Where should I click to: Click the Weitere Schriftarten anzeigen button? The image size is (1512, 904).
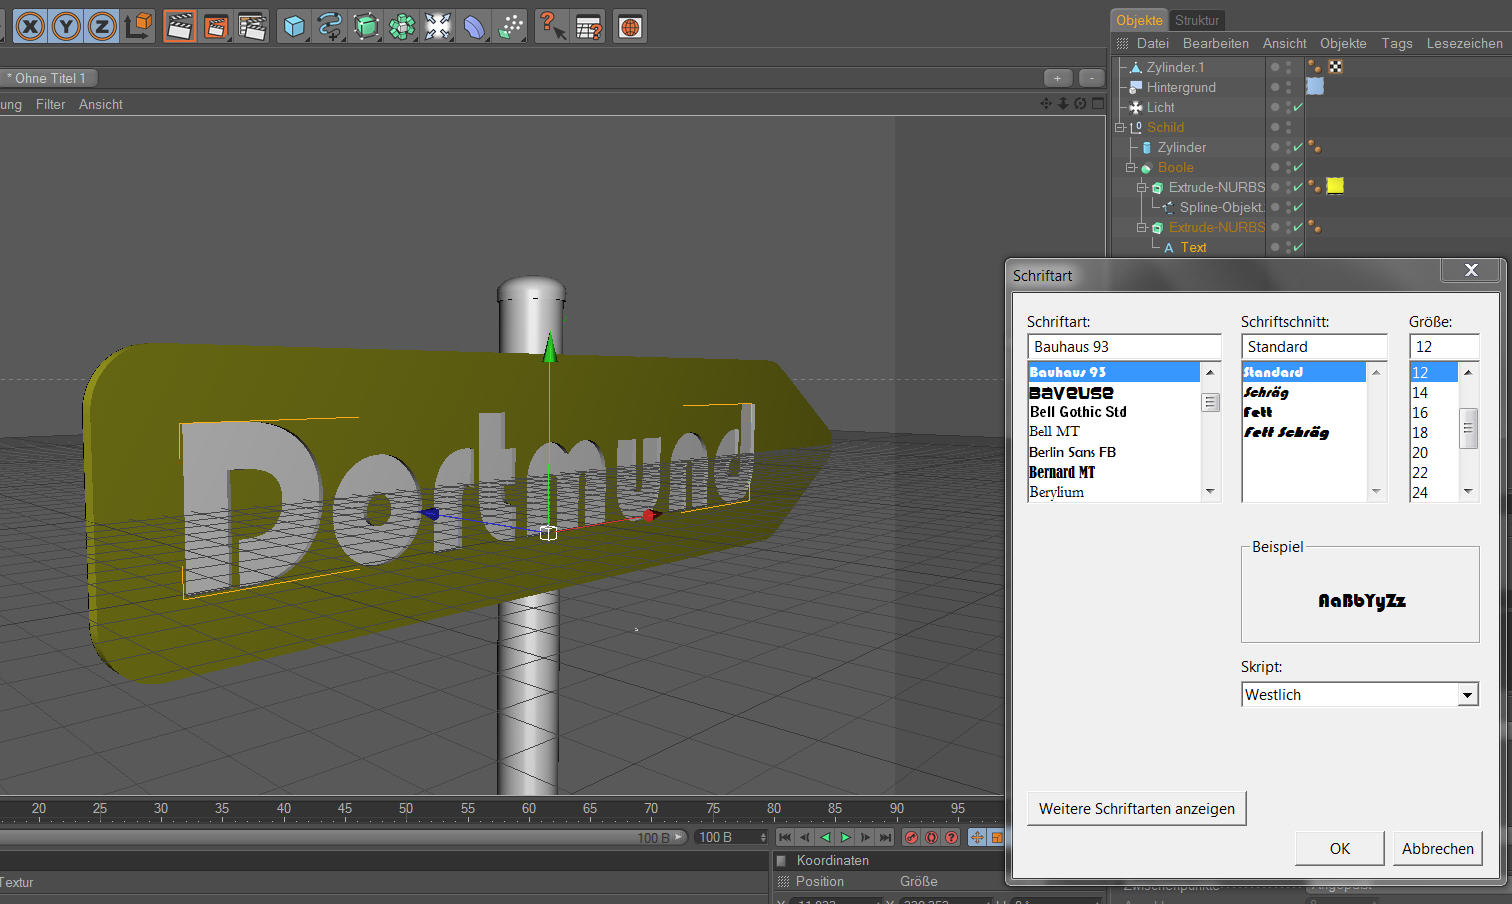click(x=1136, y=808)
